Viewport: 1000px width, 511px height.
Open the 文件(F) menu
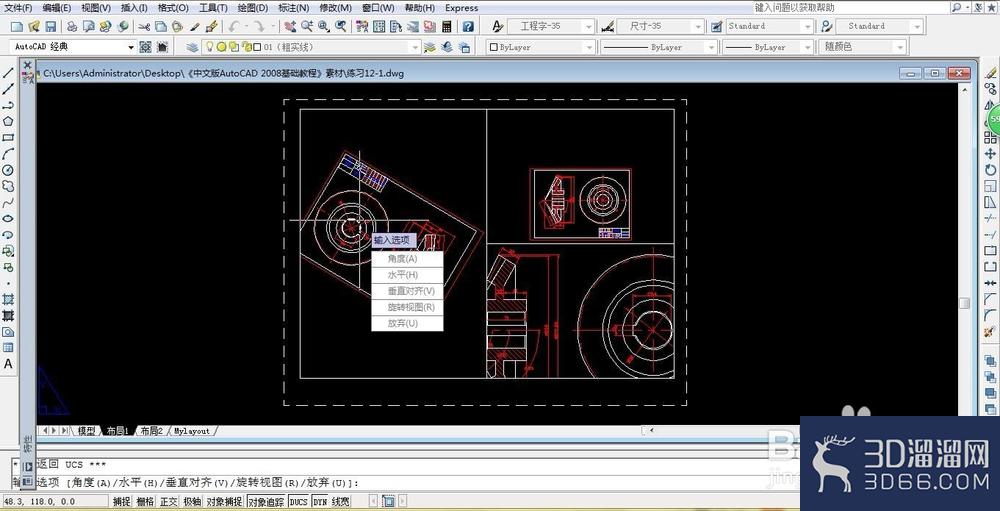point(18,8)
